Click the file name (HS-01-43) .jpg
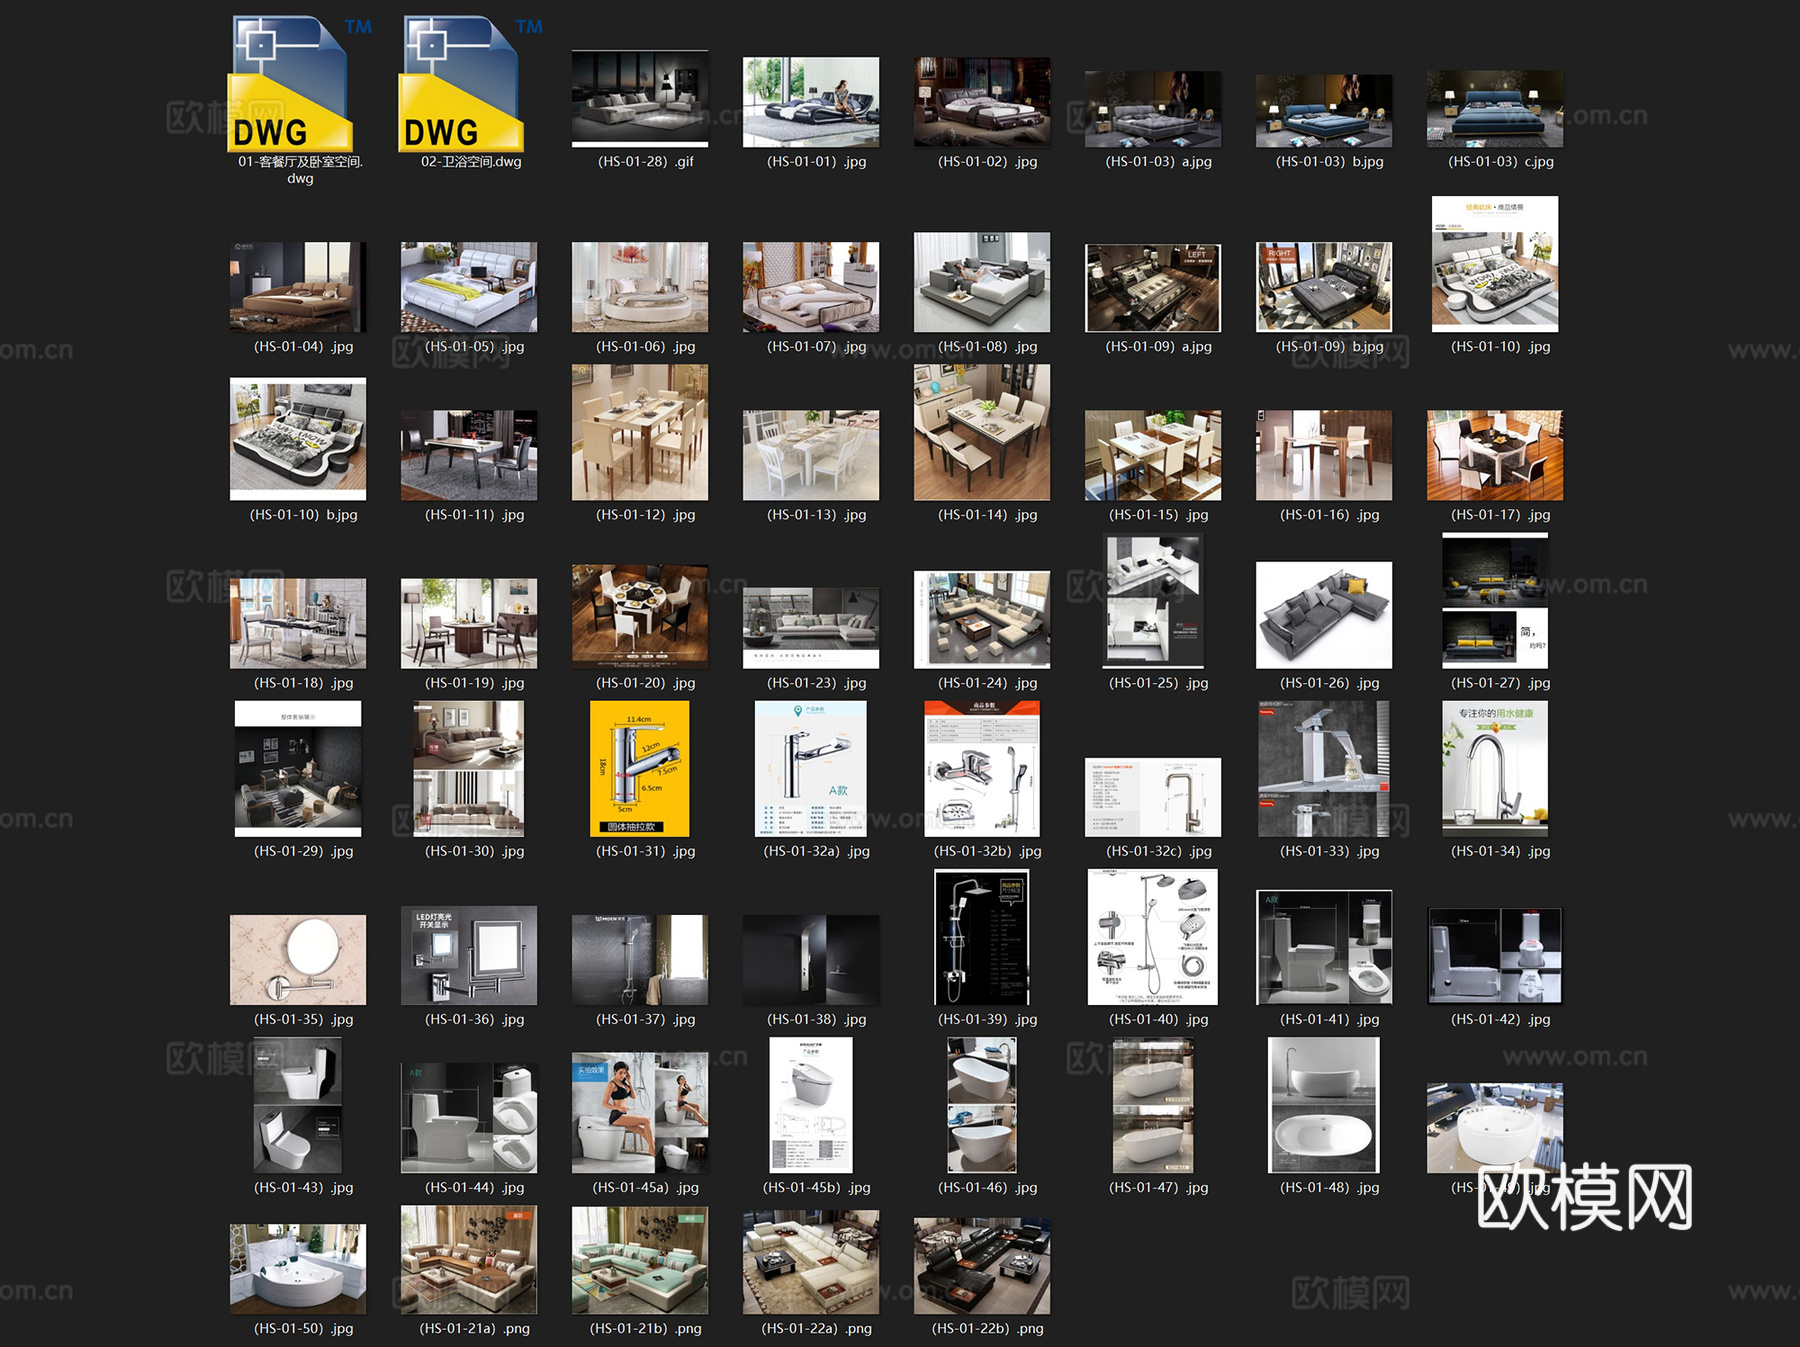The height and width of the screenshot is (1347, 1800). [x=303, y=1187]
